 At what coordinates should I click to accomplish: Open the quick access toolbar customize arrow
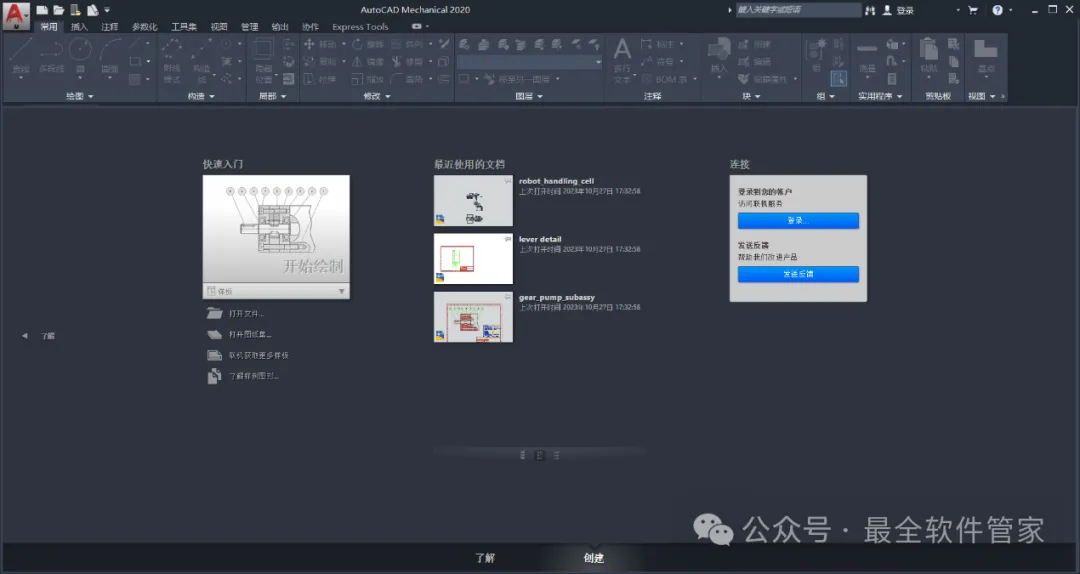click(x=107, y=10)
